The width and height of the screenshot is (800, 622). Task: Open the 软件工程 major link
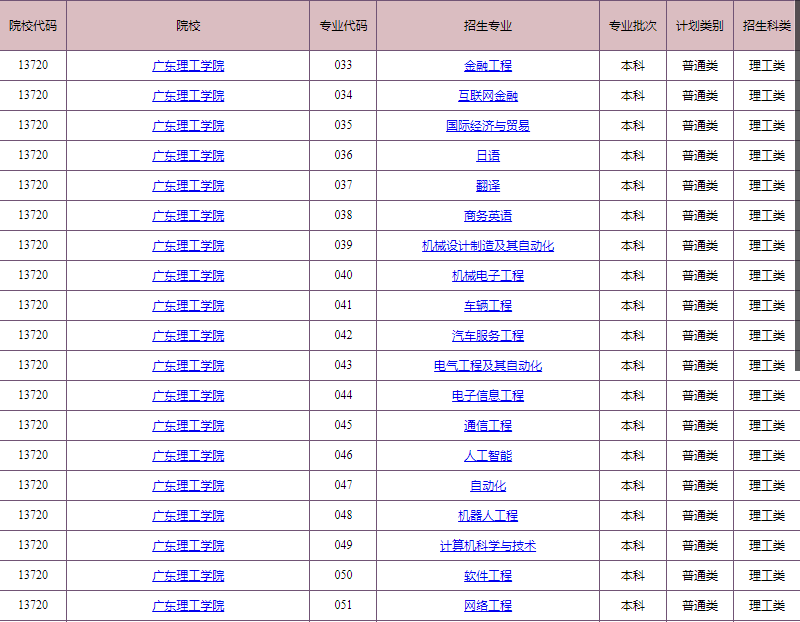488,576
